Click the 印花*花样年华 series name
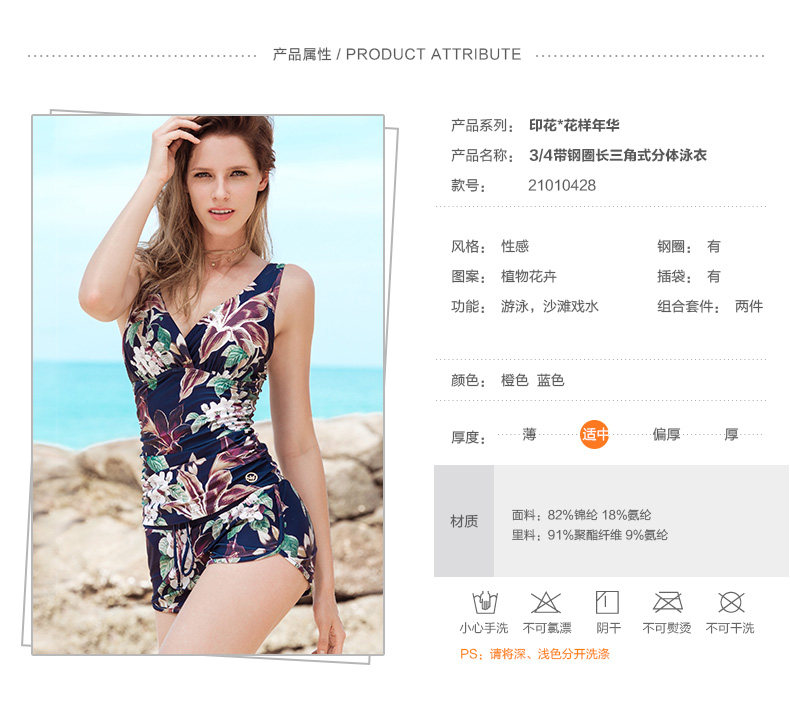Screen dimensions: 790x714 click(x=574, y=125)
